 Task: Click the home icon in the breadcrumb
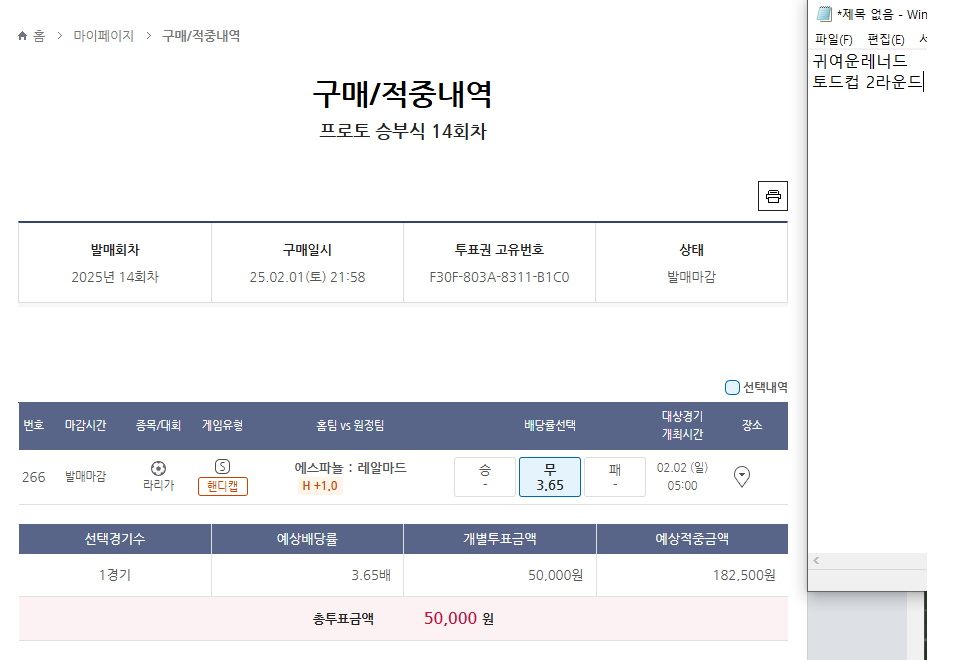(23, 36)
